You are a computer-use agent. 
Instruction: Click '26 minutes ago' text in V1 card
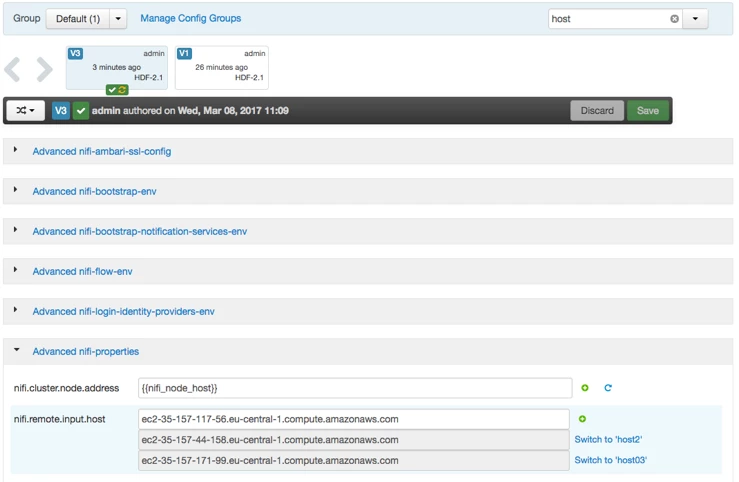coord(222,67)
